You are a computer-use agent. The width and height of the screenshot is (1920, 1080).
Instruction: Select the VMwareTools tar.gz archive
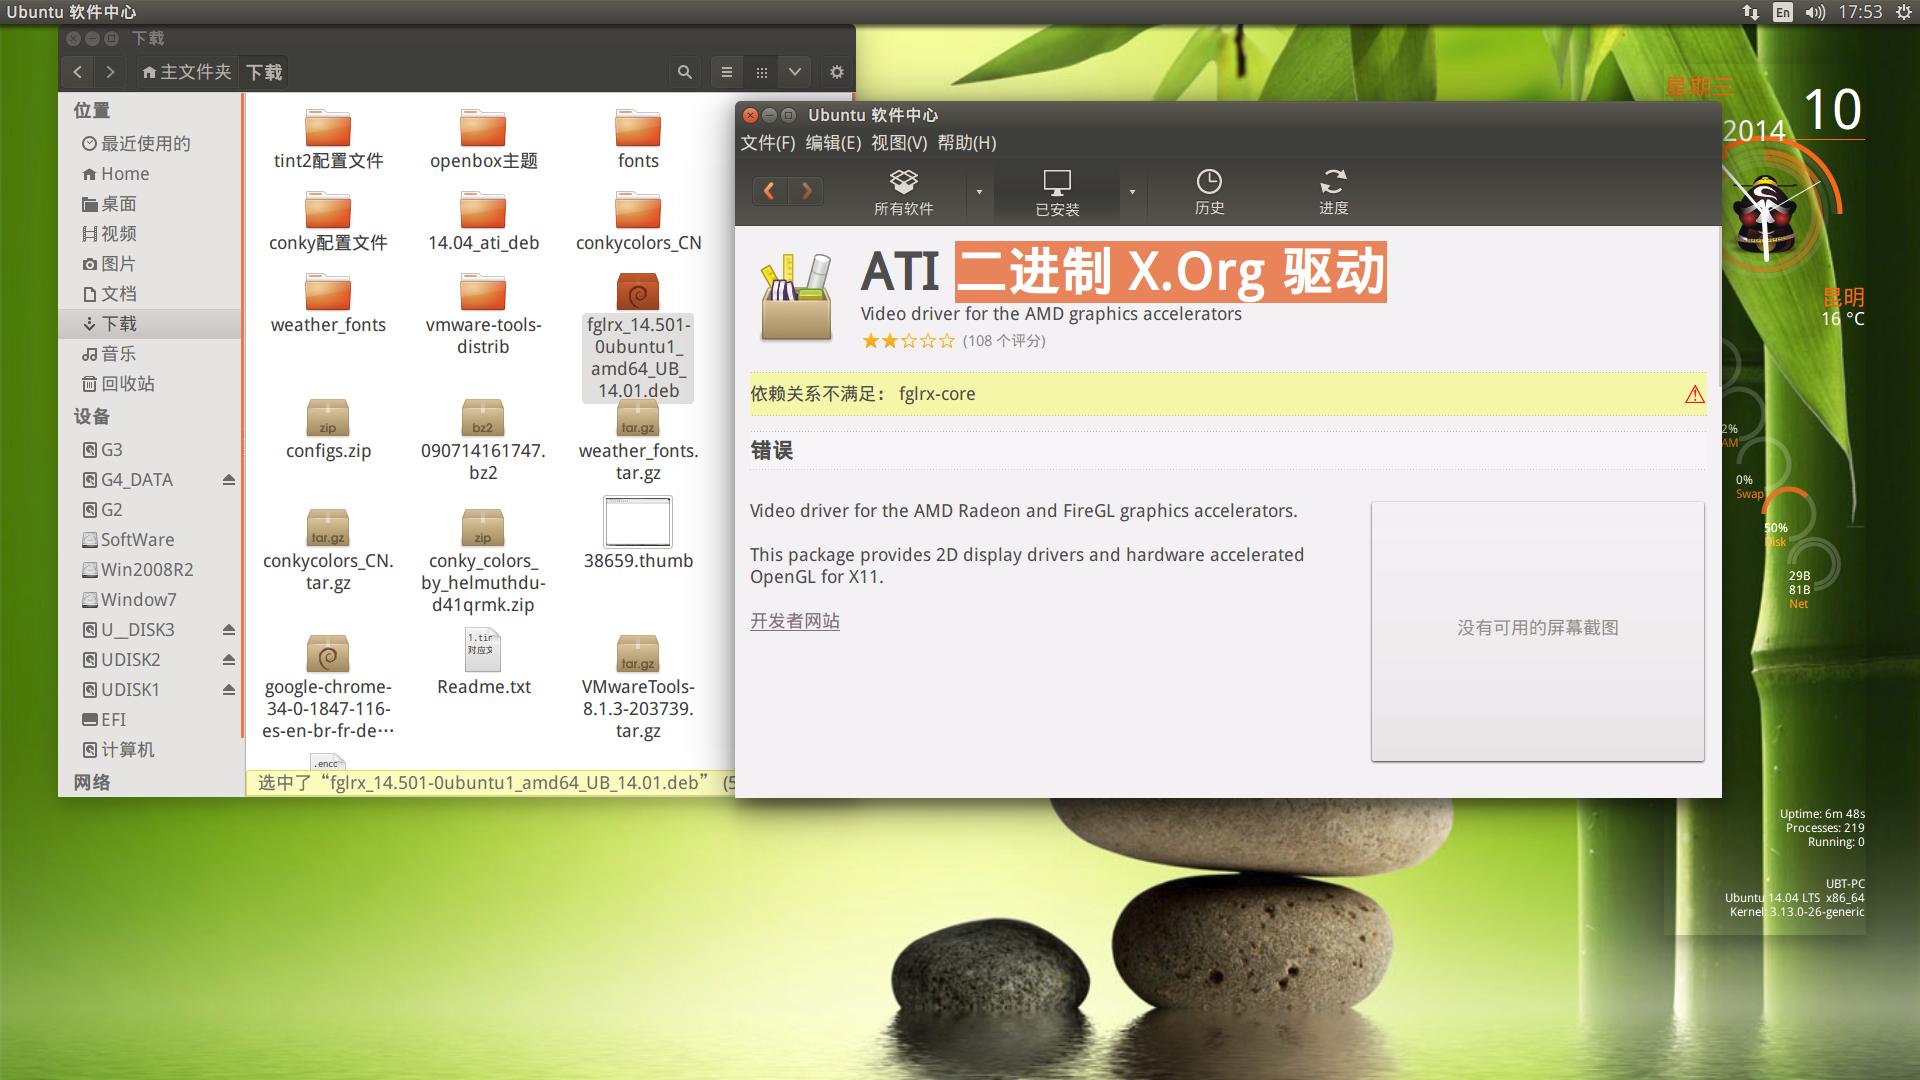pyautogui.click(x=638, y=686)
